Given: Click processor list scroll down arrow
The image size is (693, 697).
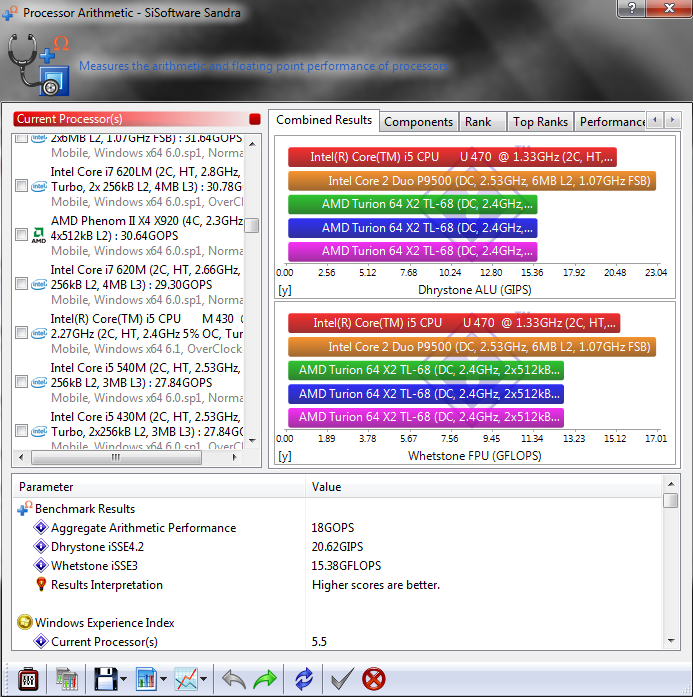Looking at the screenshot, I should point(252,441).
